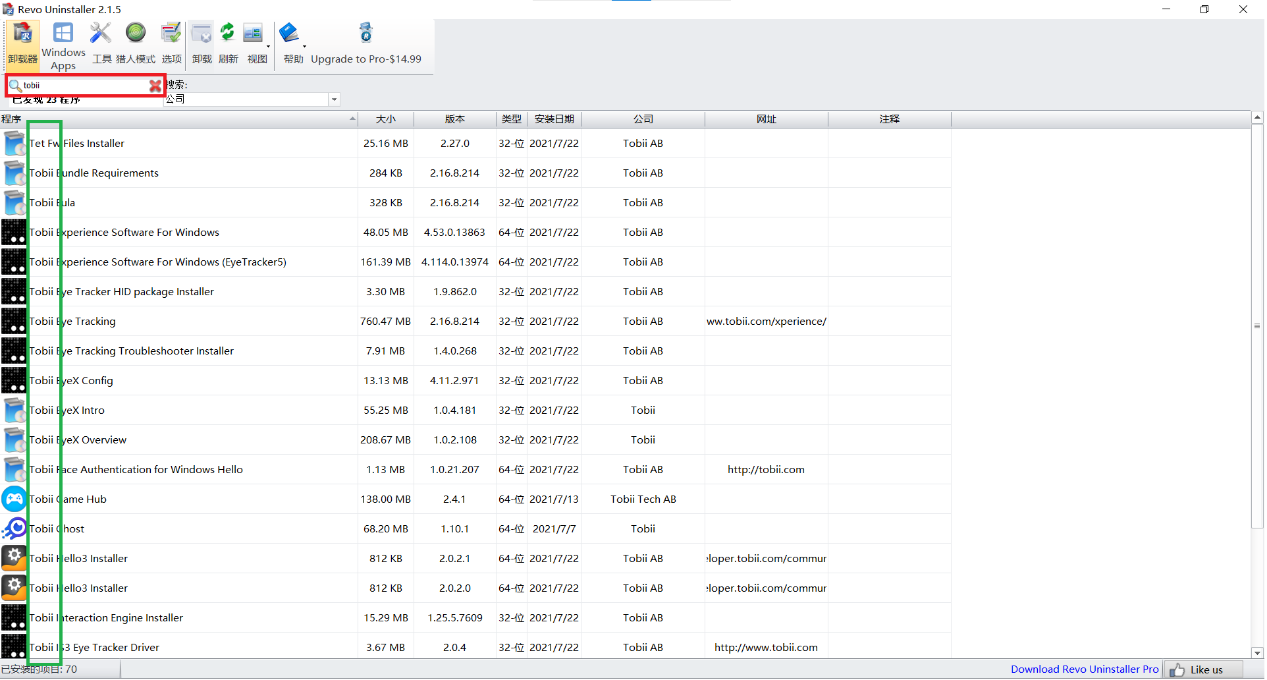Viewport: 1267px width, 680px height.
Task: Click the gear icon of Hello3 Installer 2.0.2.1
Action: [x=14, y=558]
